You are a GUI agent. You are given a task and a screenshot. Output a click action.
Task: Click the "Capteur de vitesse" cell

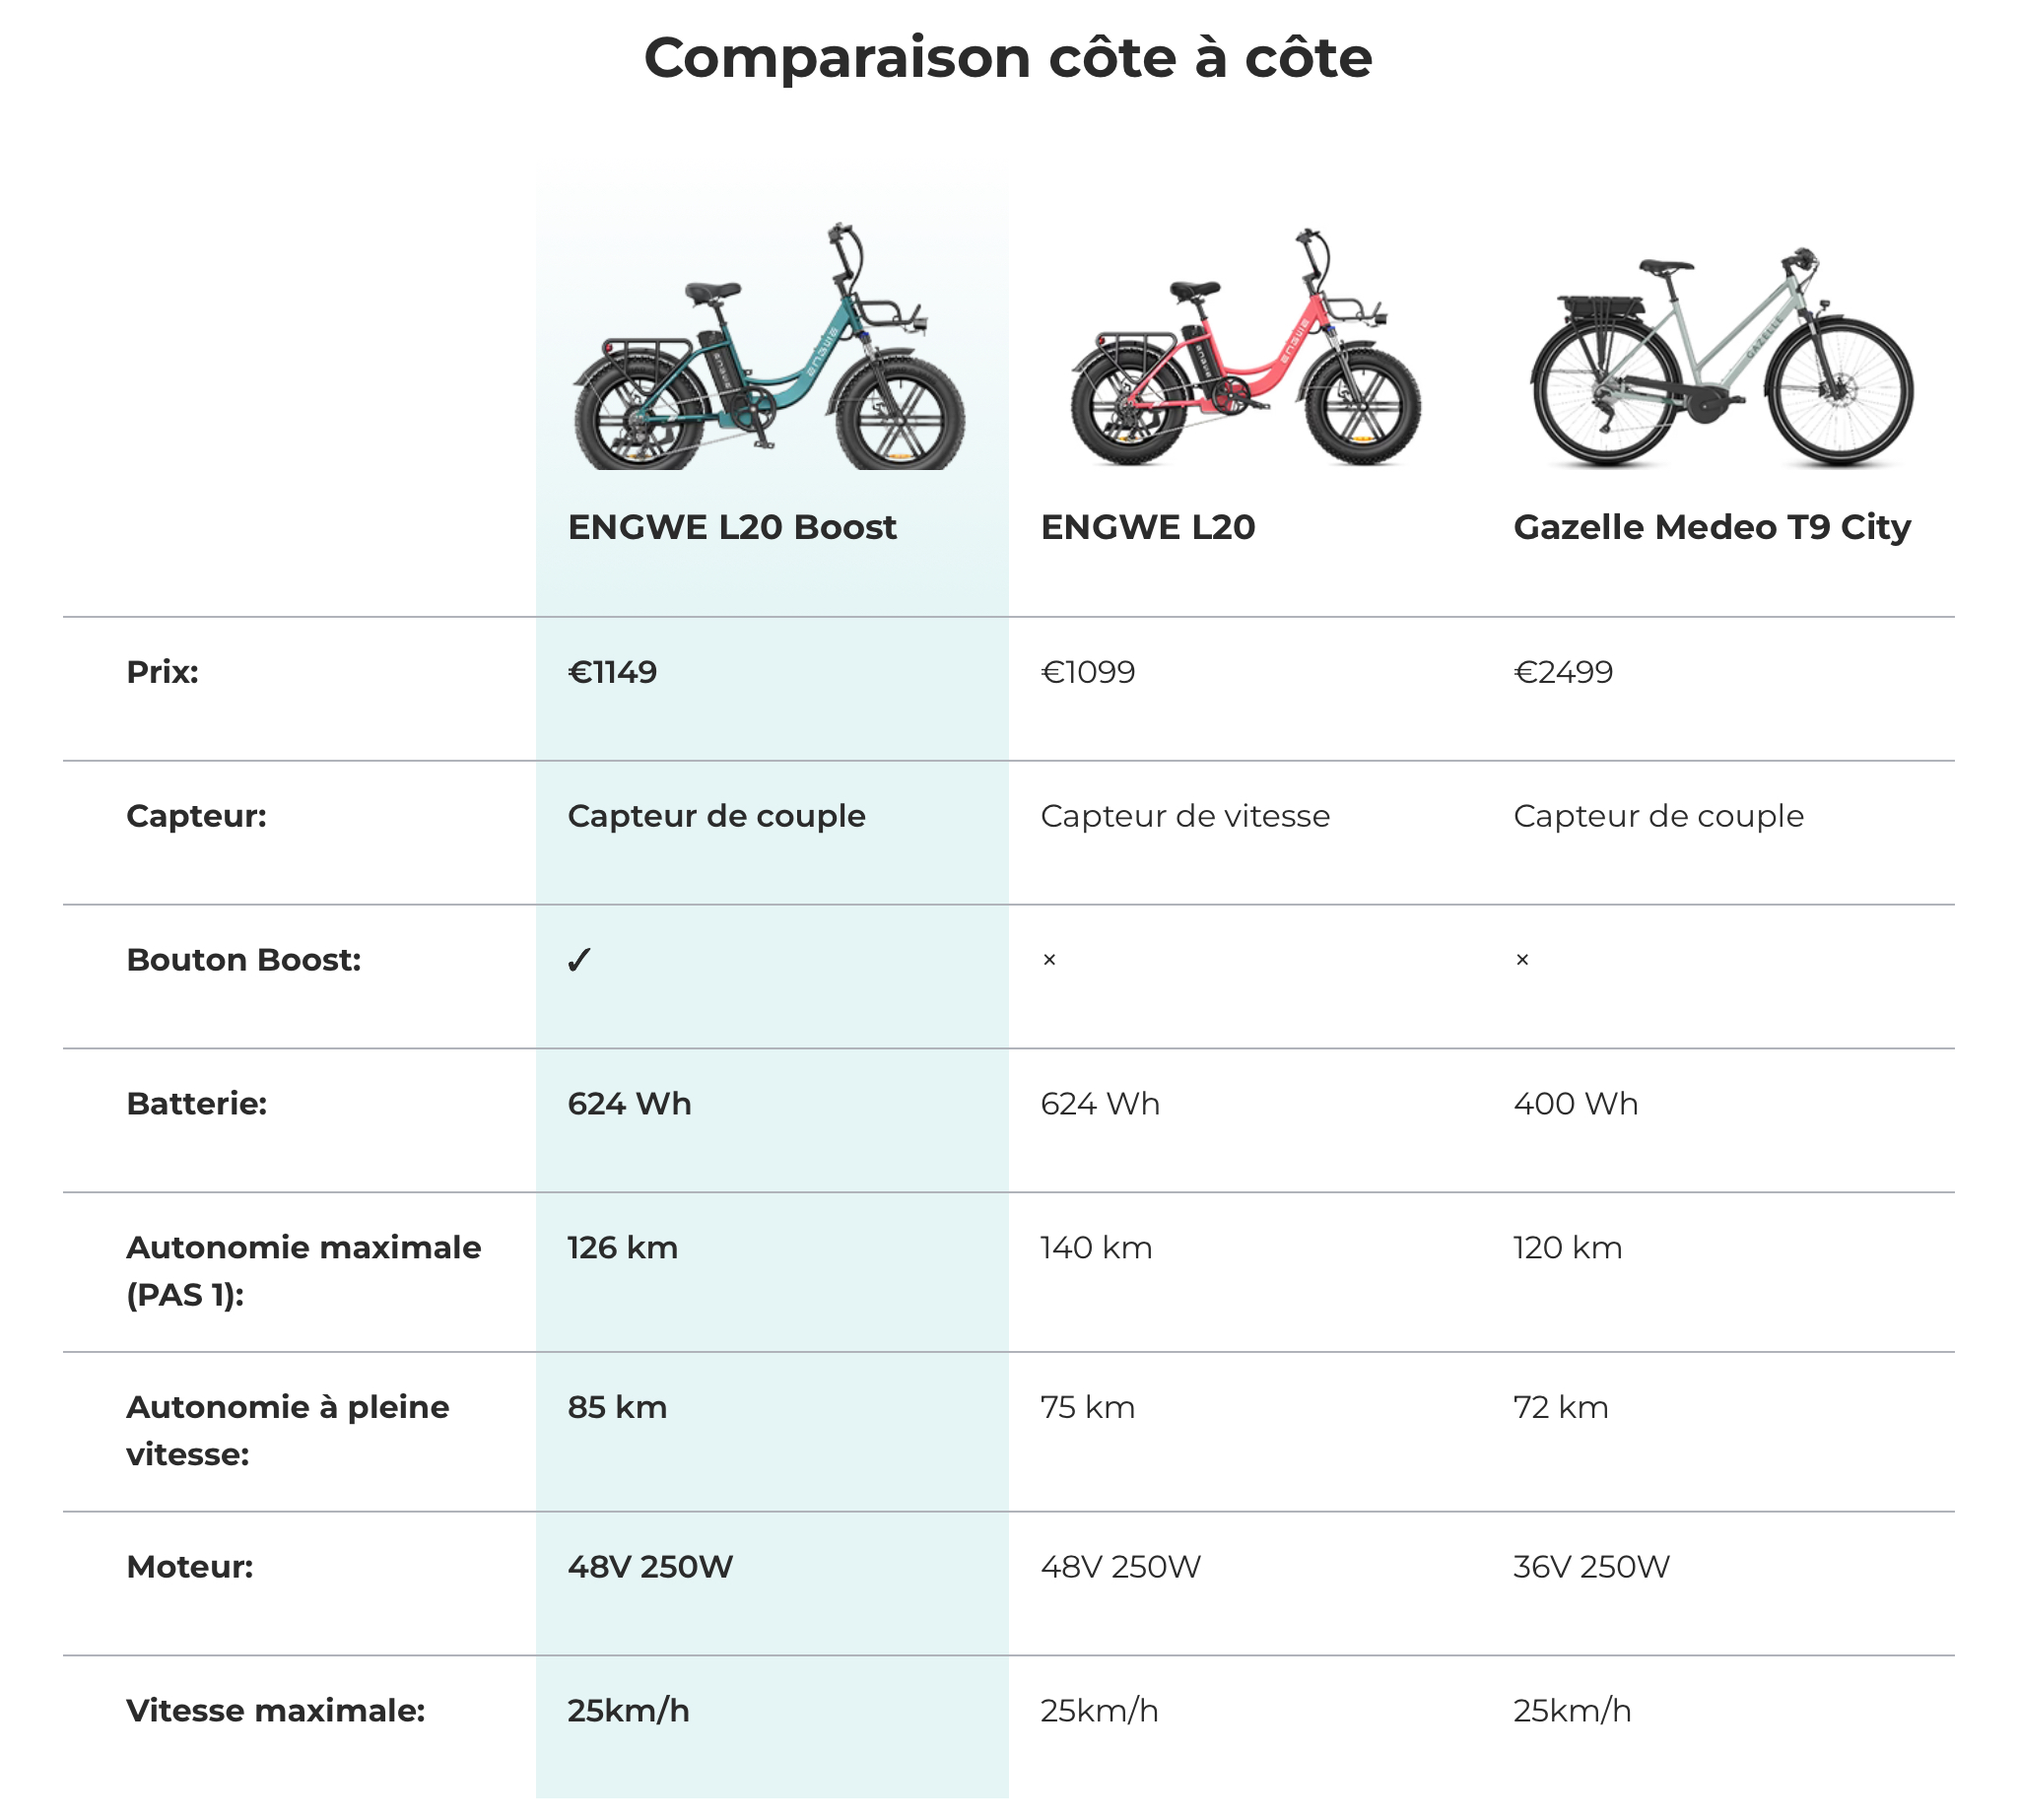coord(1185,816)
